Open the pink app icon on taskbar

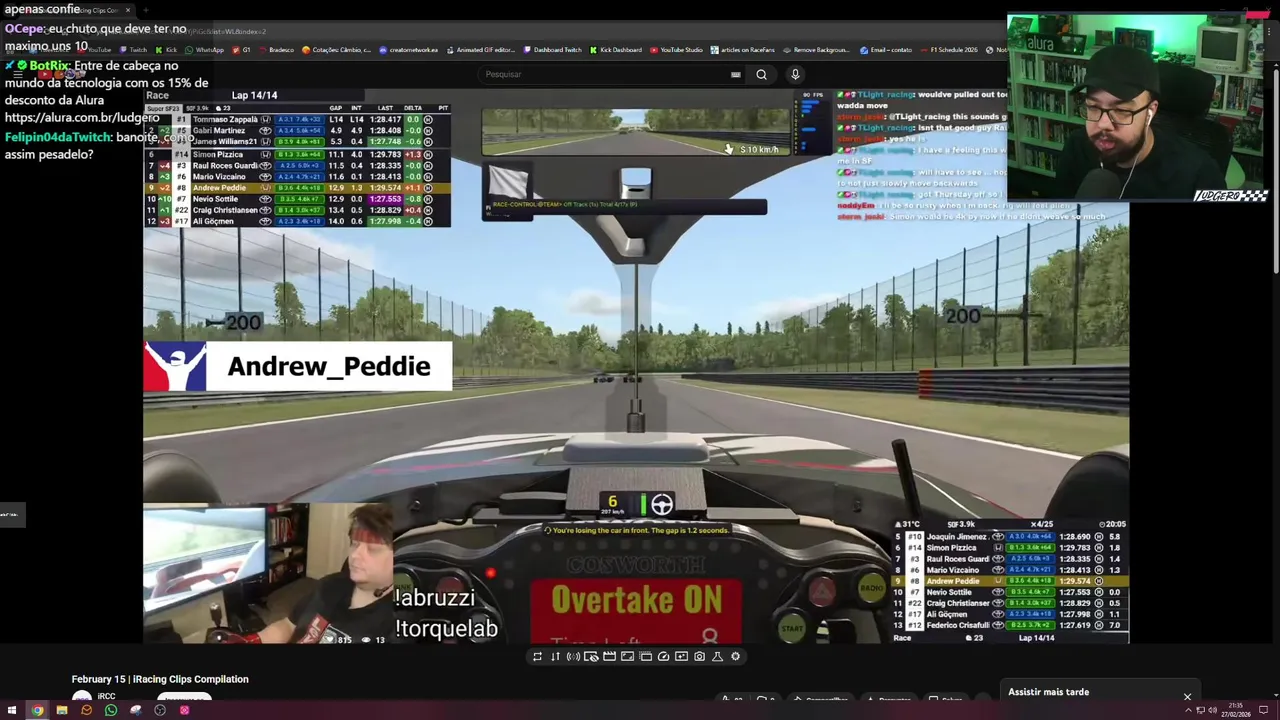tap(184, 710)
